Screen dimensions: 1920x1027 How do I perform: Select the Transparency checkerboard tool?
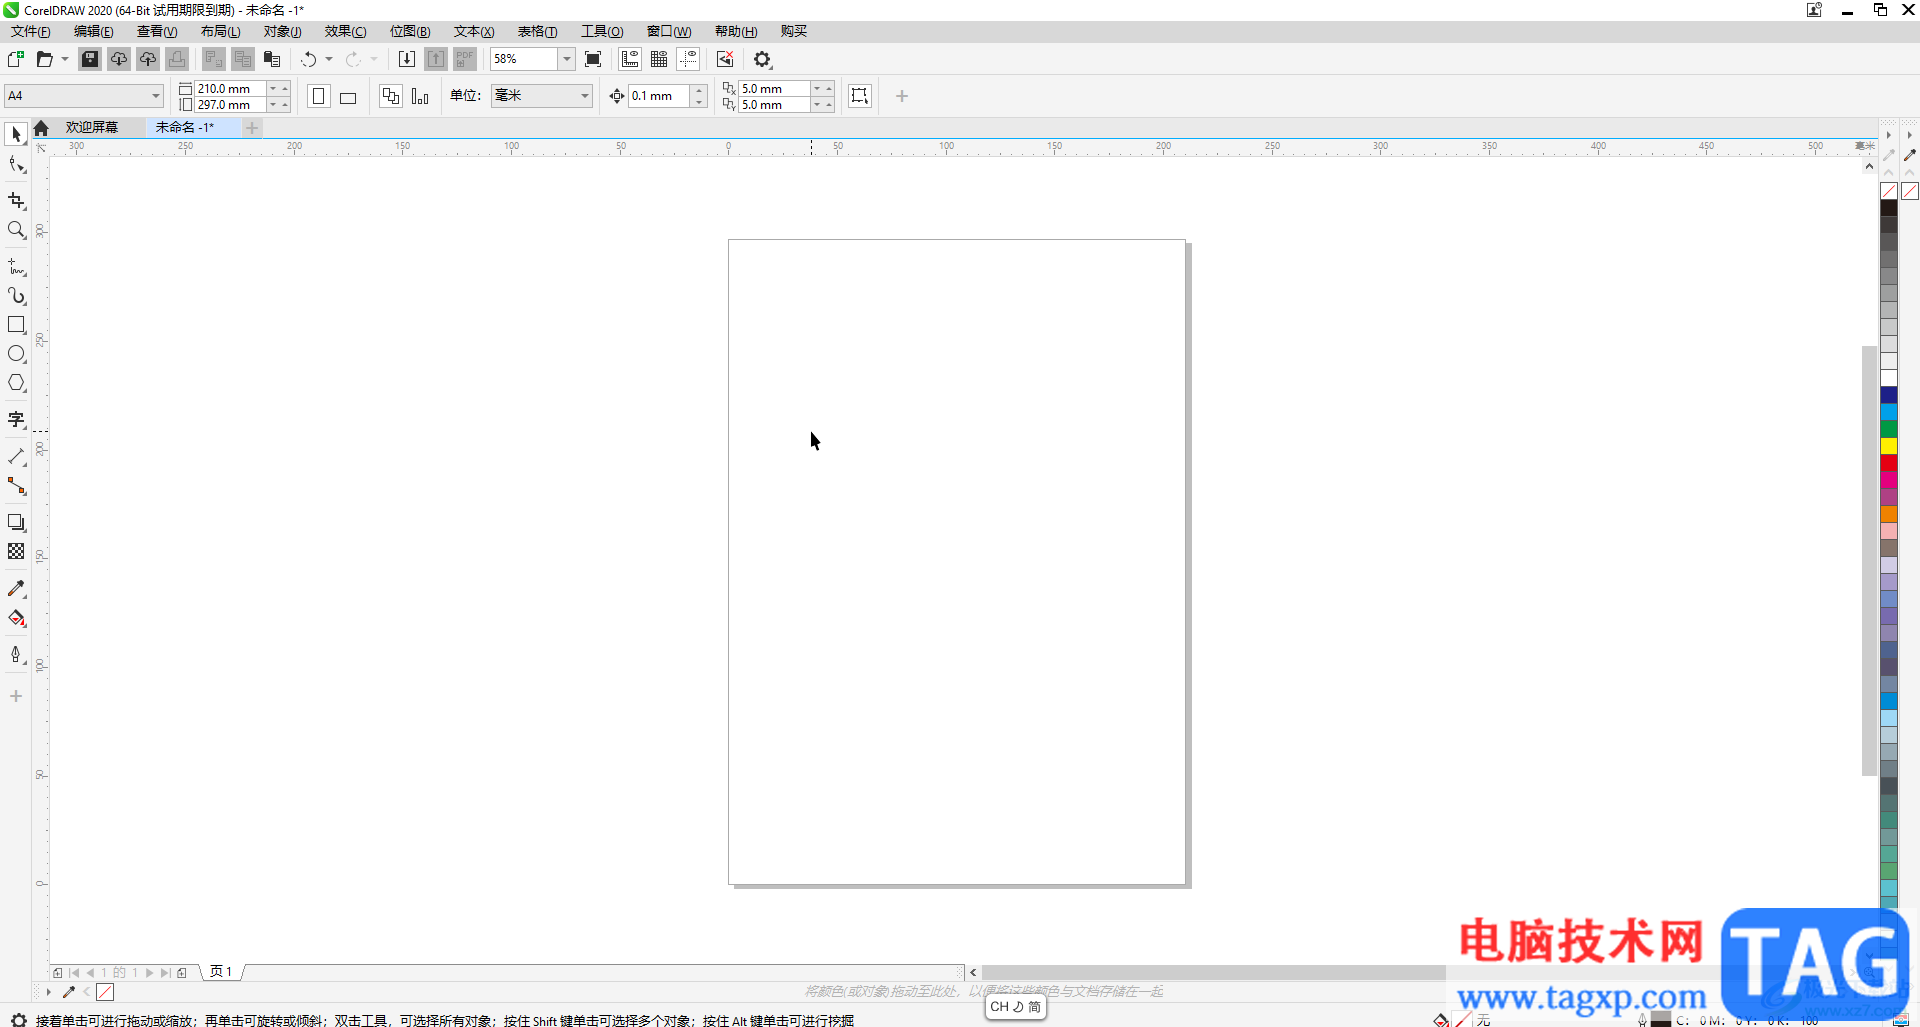[x=16, y=552]
